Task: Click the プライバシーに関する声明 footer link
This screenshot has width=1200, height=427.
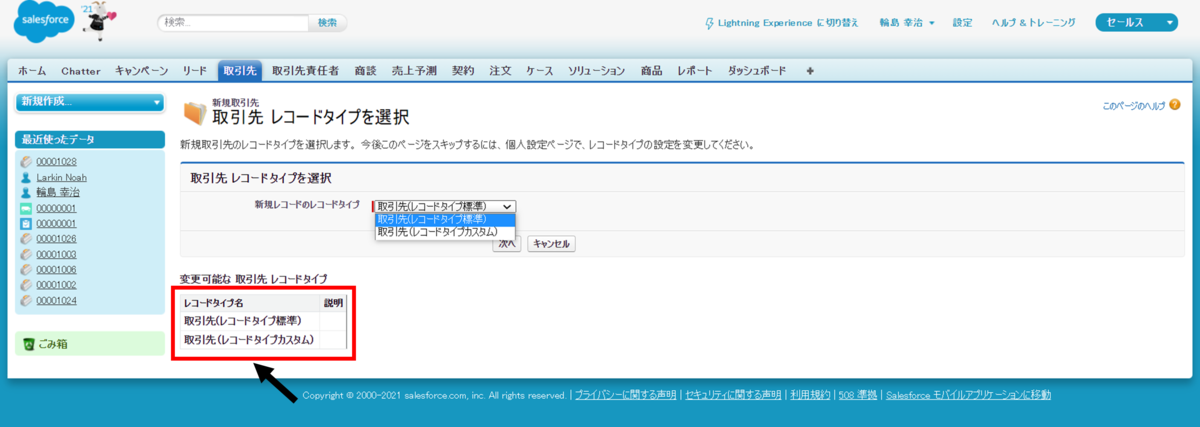Action: (625, 395)
